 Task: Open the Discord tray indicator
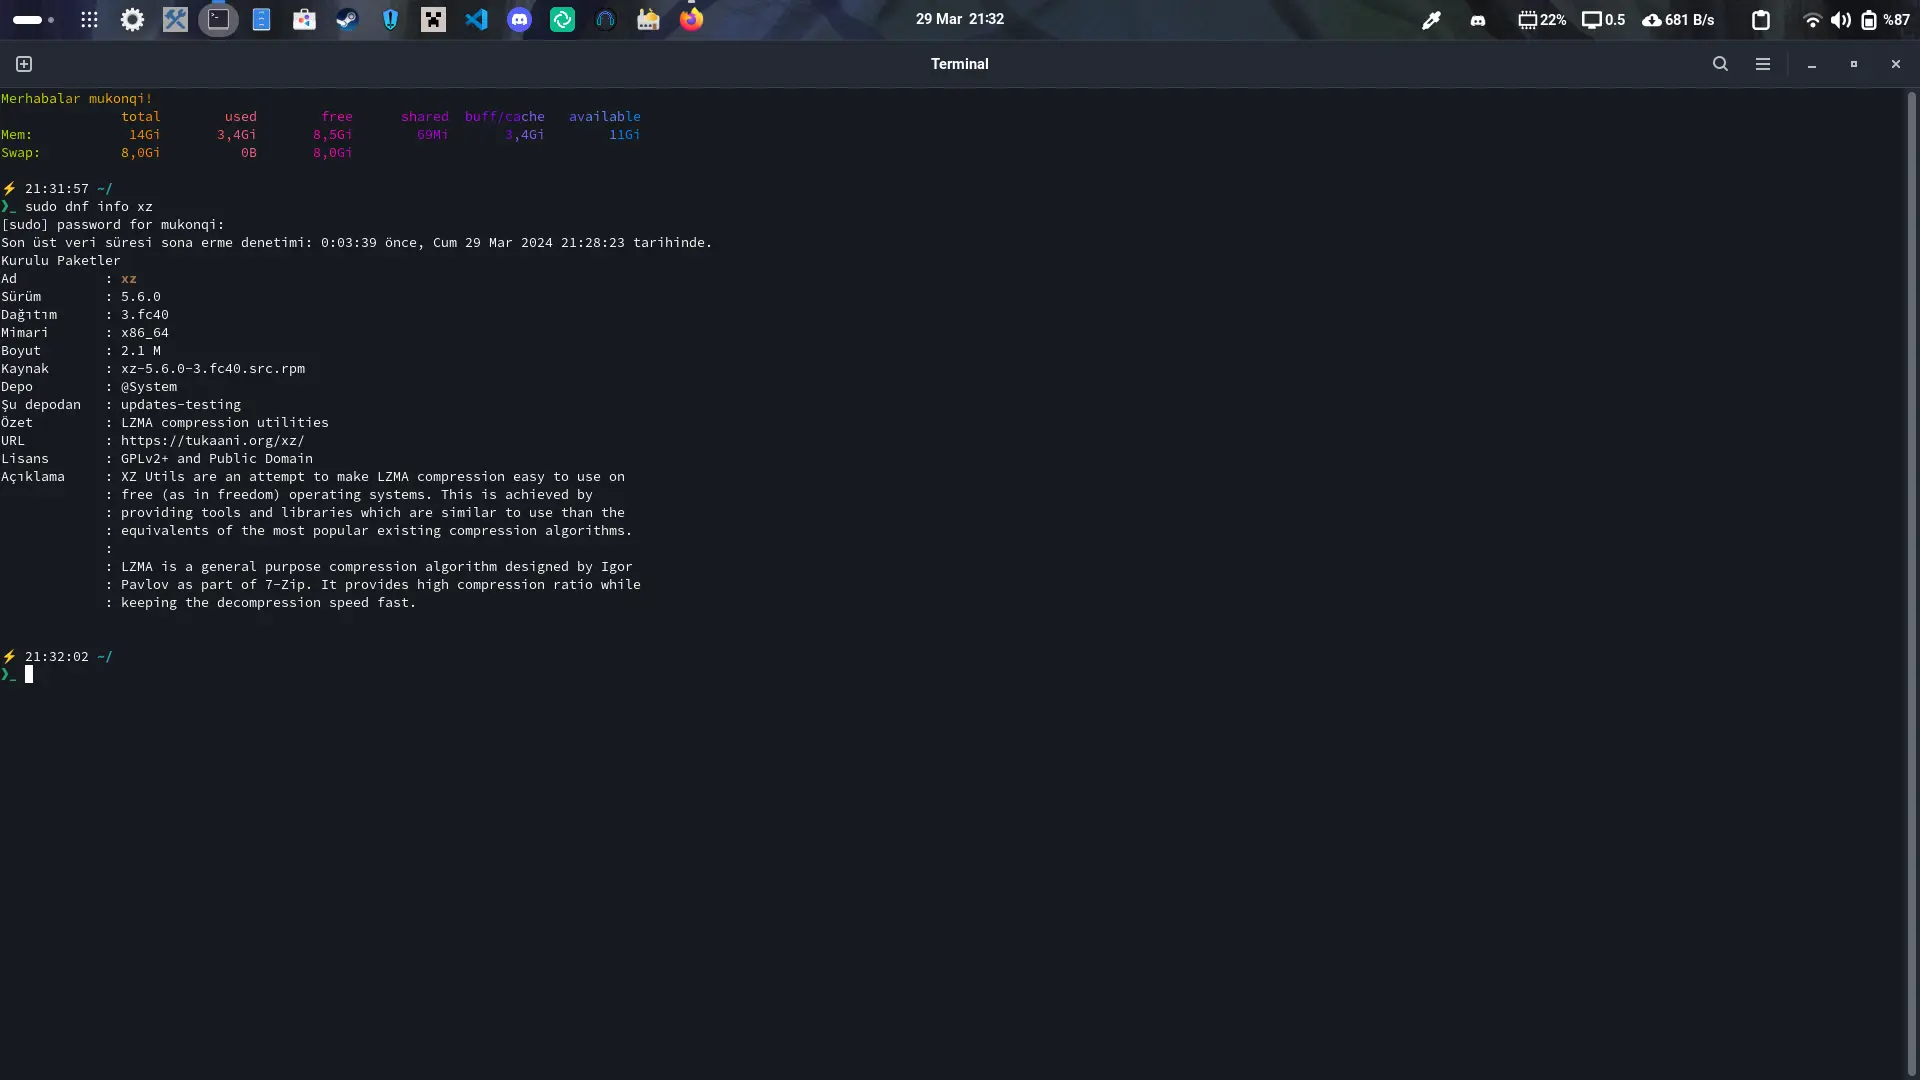coord(1478,20)
